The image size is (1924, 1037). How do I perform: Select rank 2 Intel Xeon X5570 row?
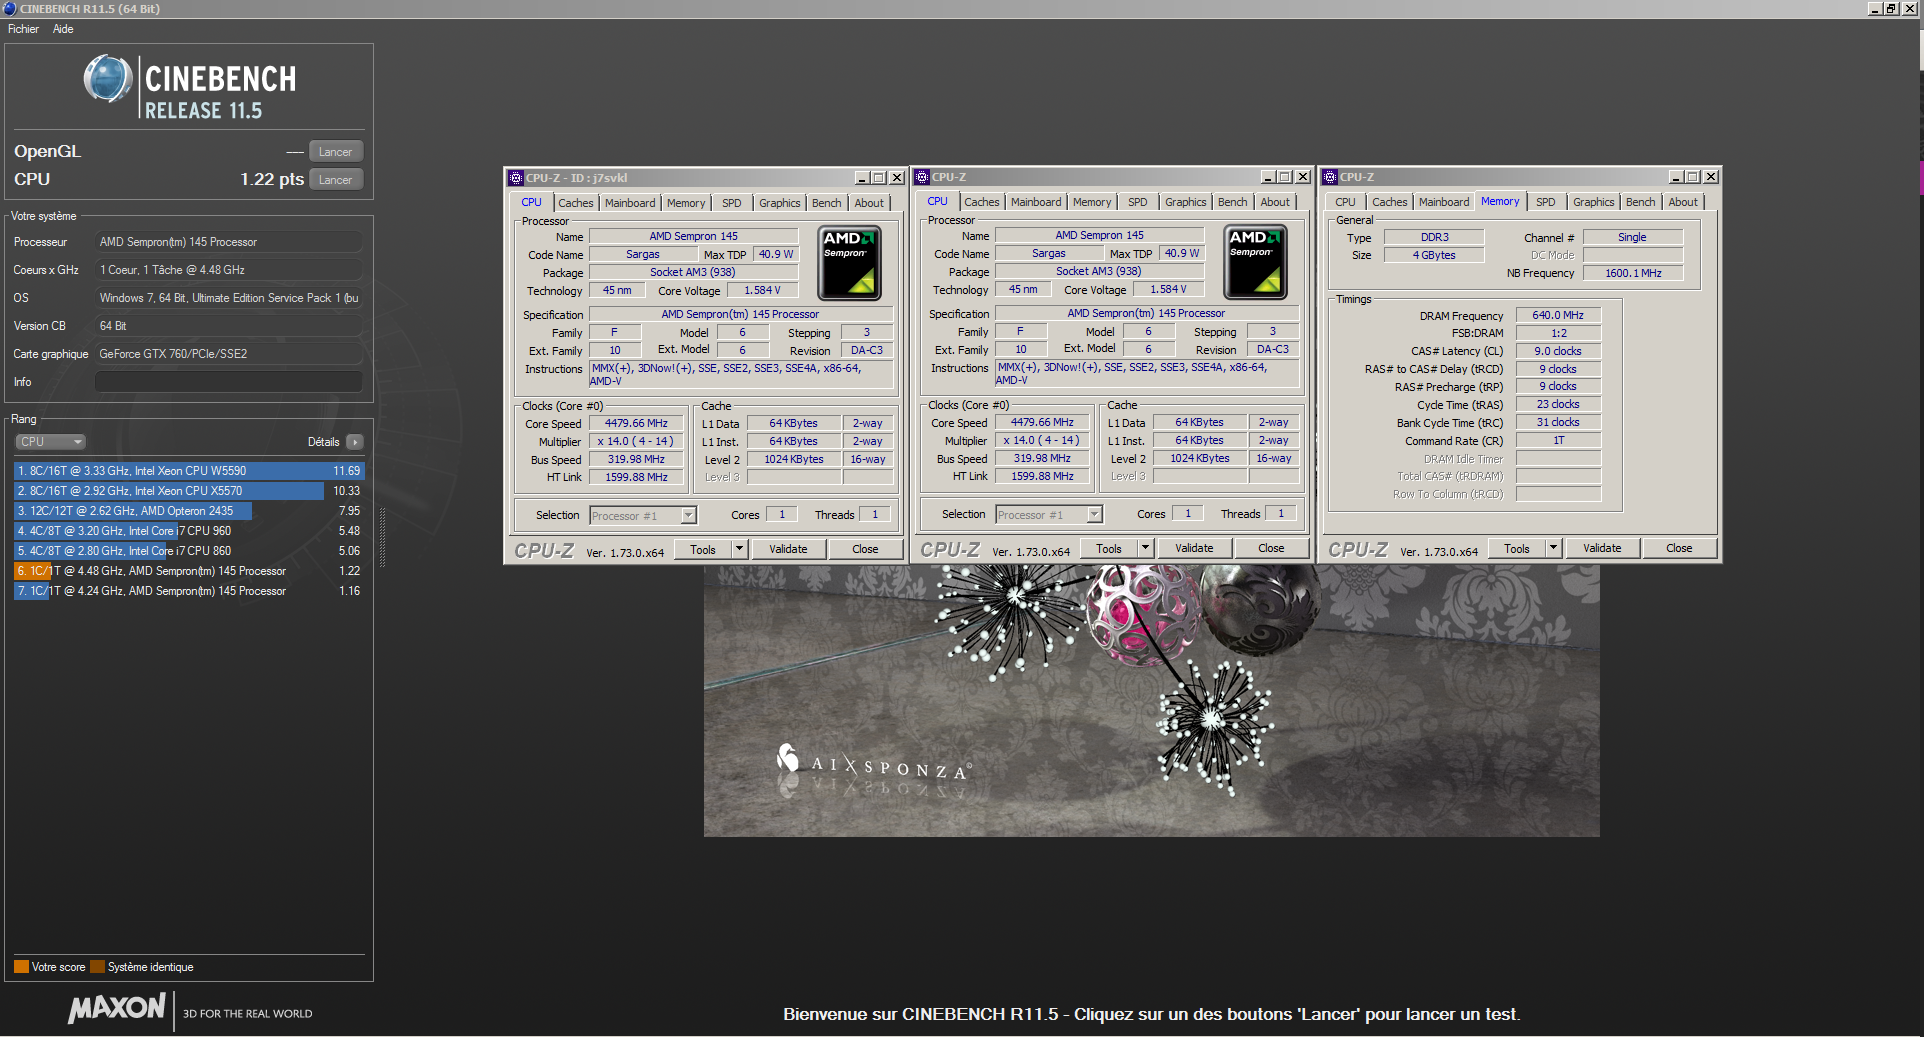[189, 491]
